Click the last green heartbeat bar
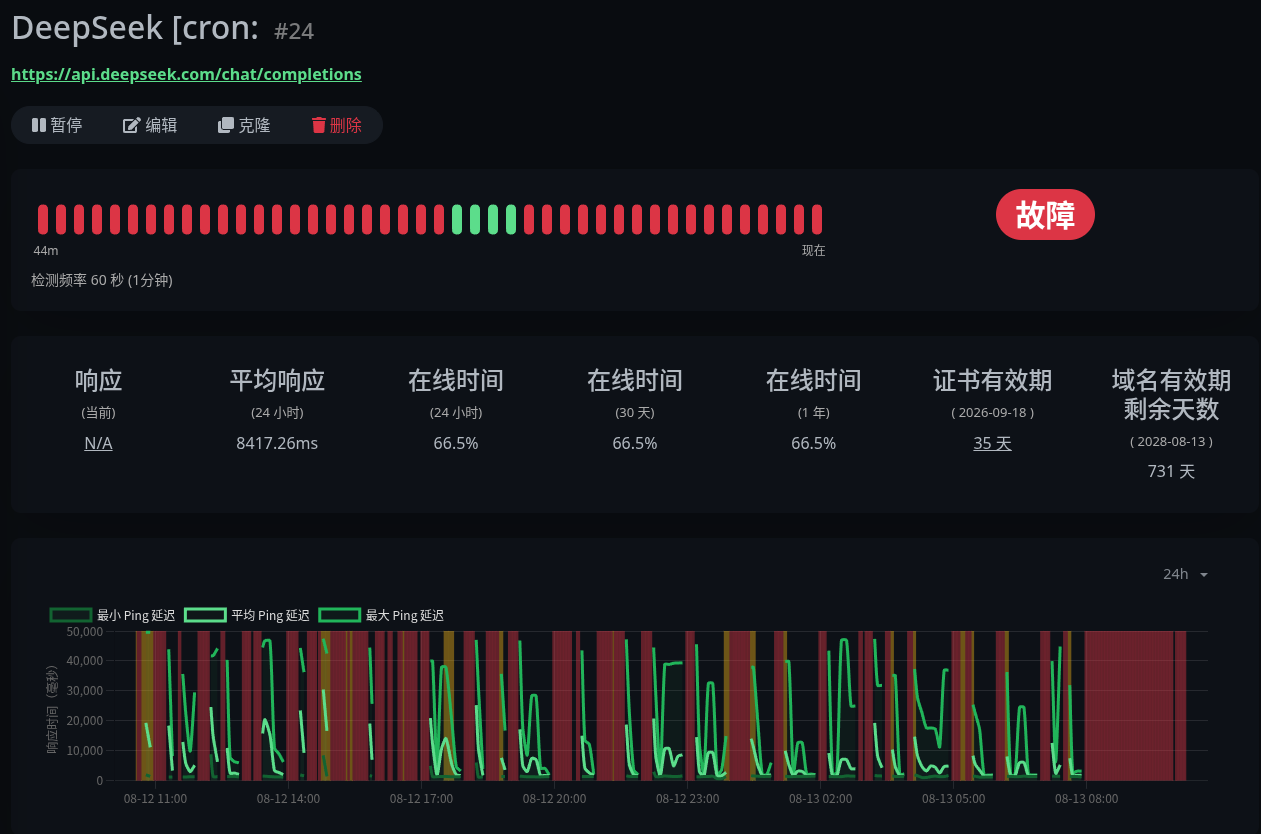 511,219
